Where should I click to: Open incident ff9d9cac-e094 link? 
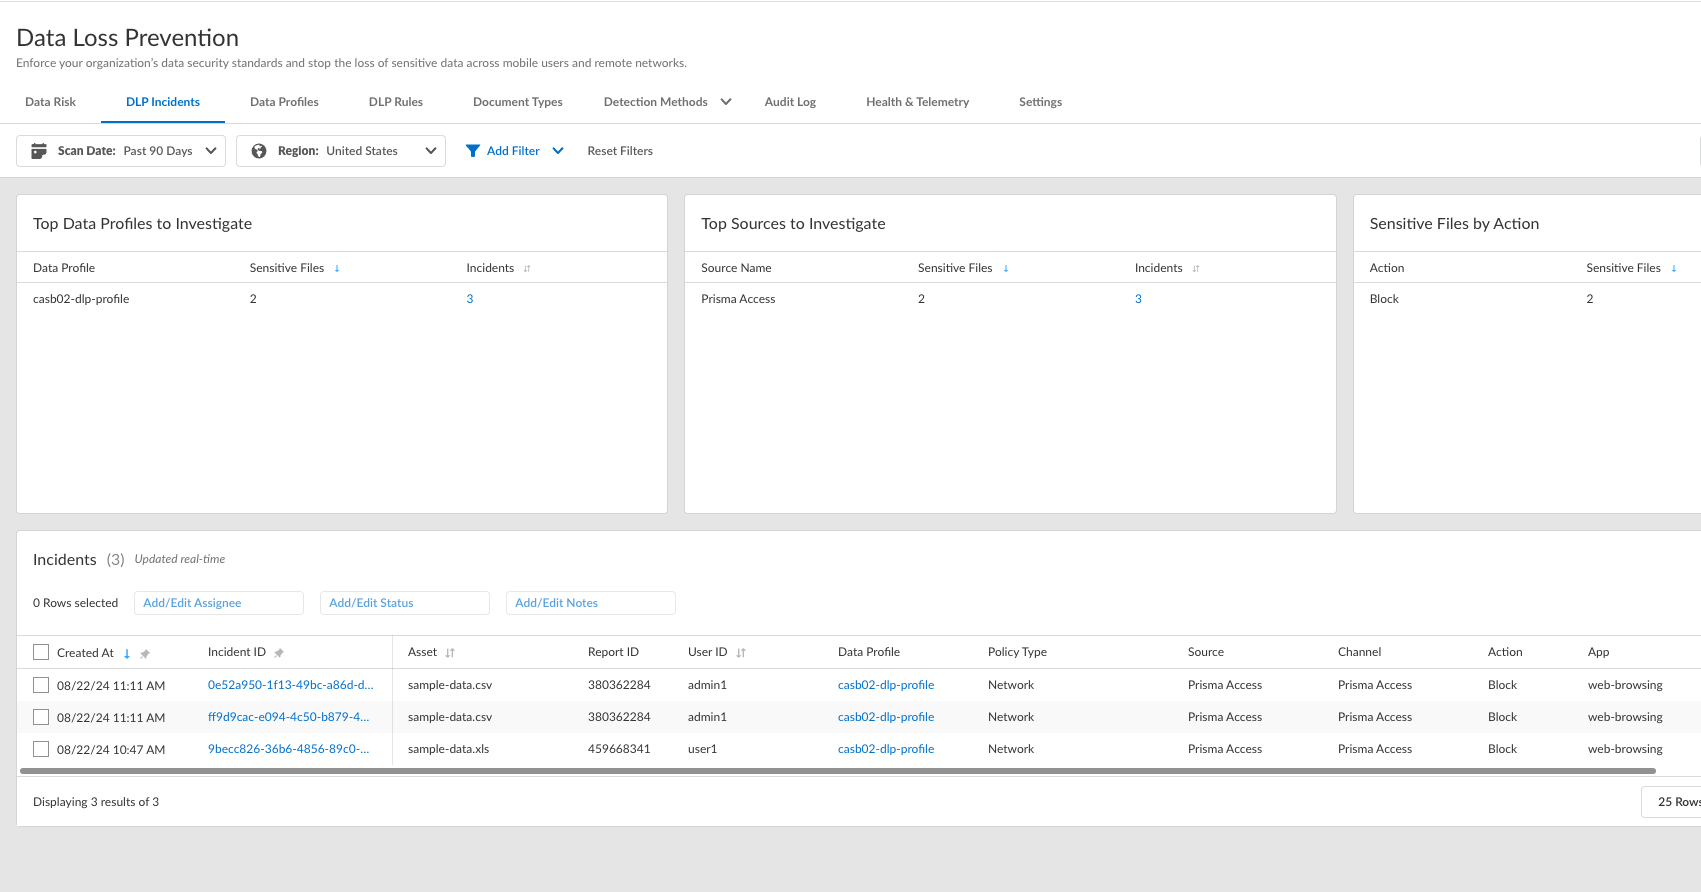(x=288, y=717)
